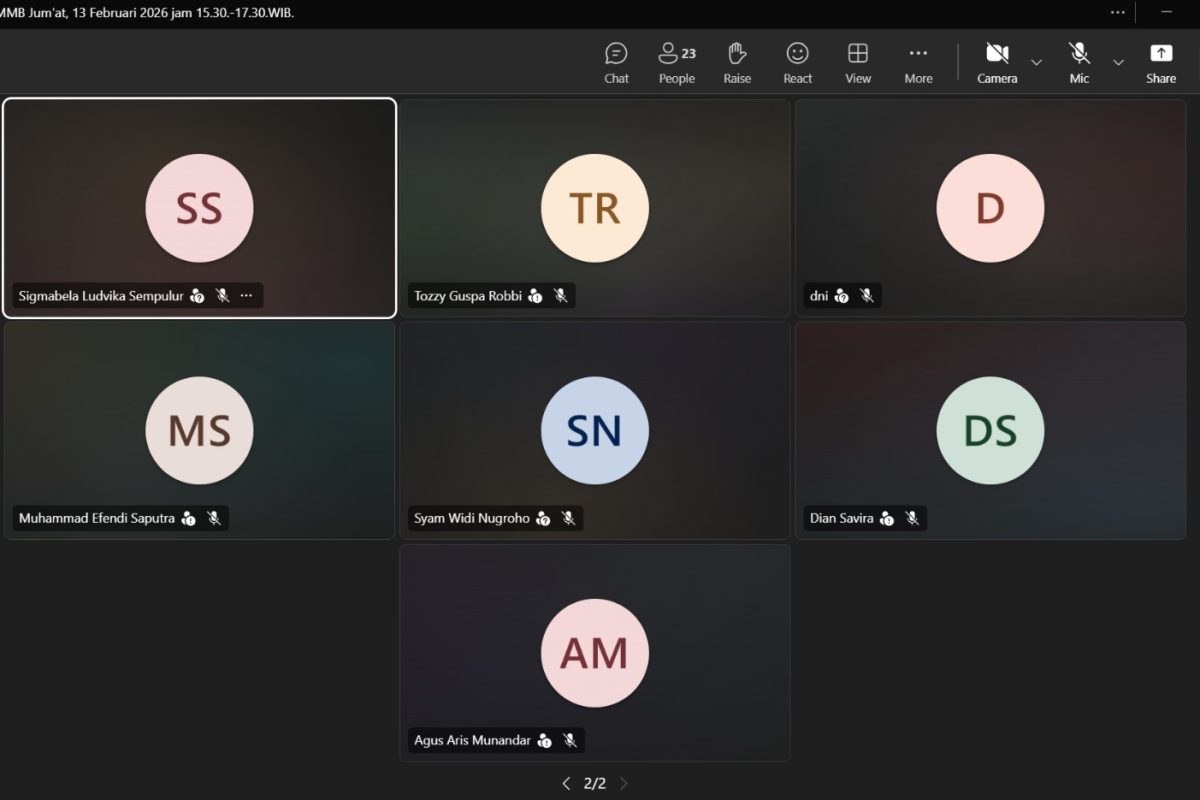Open the React emoji menu

click(x=797, y=63)
